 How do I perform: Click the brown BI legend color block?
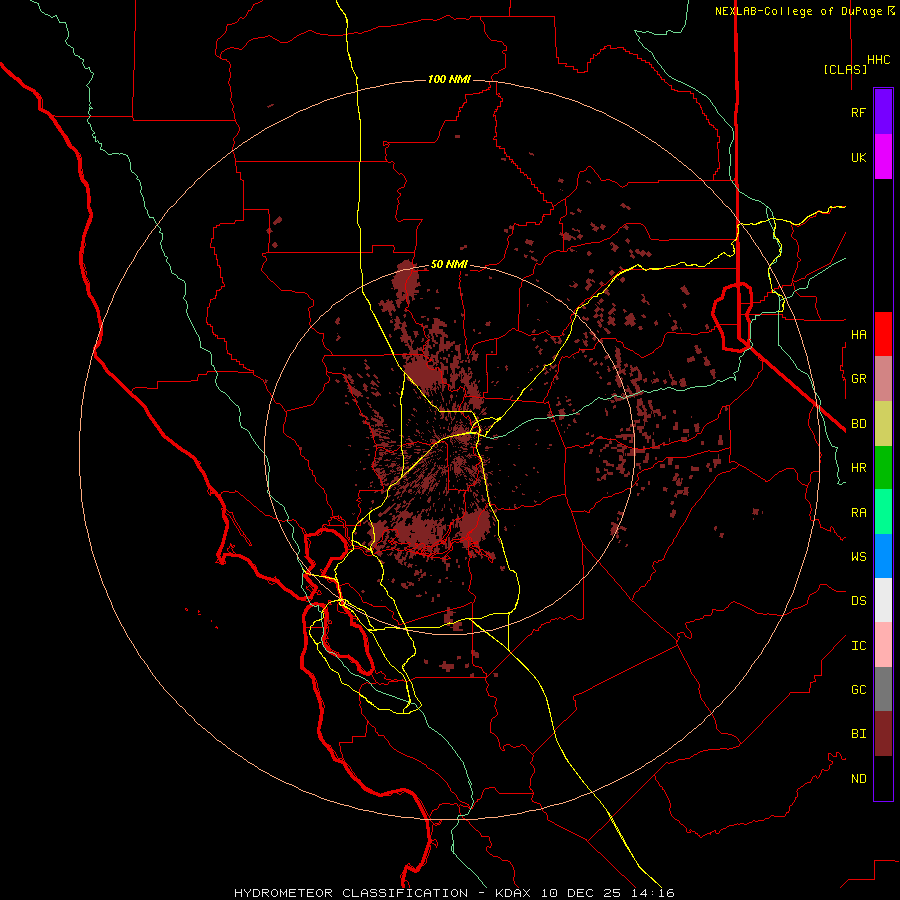(x=883, y=734)
